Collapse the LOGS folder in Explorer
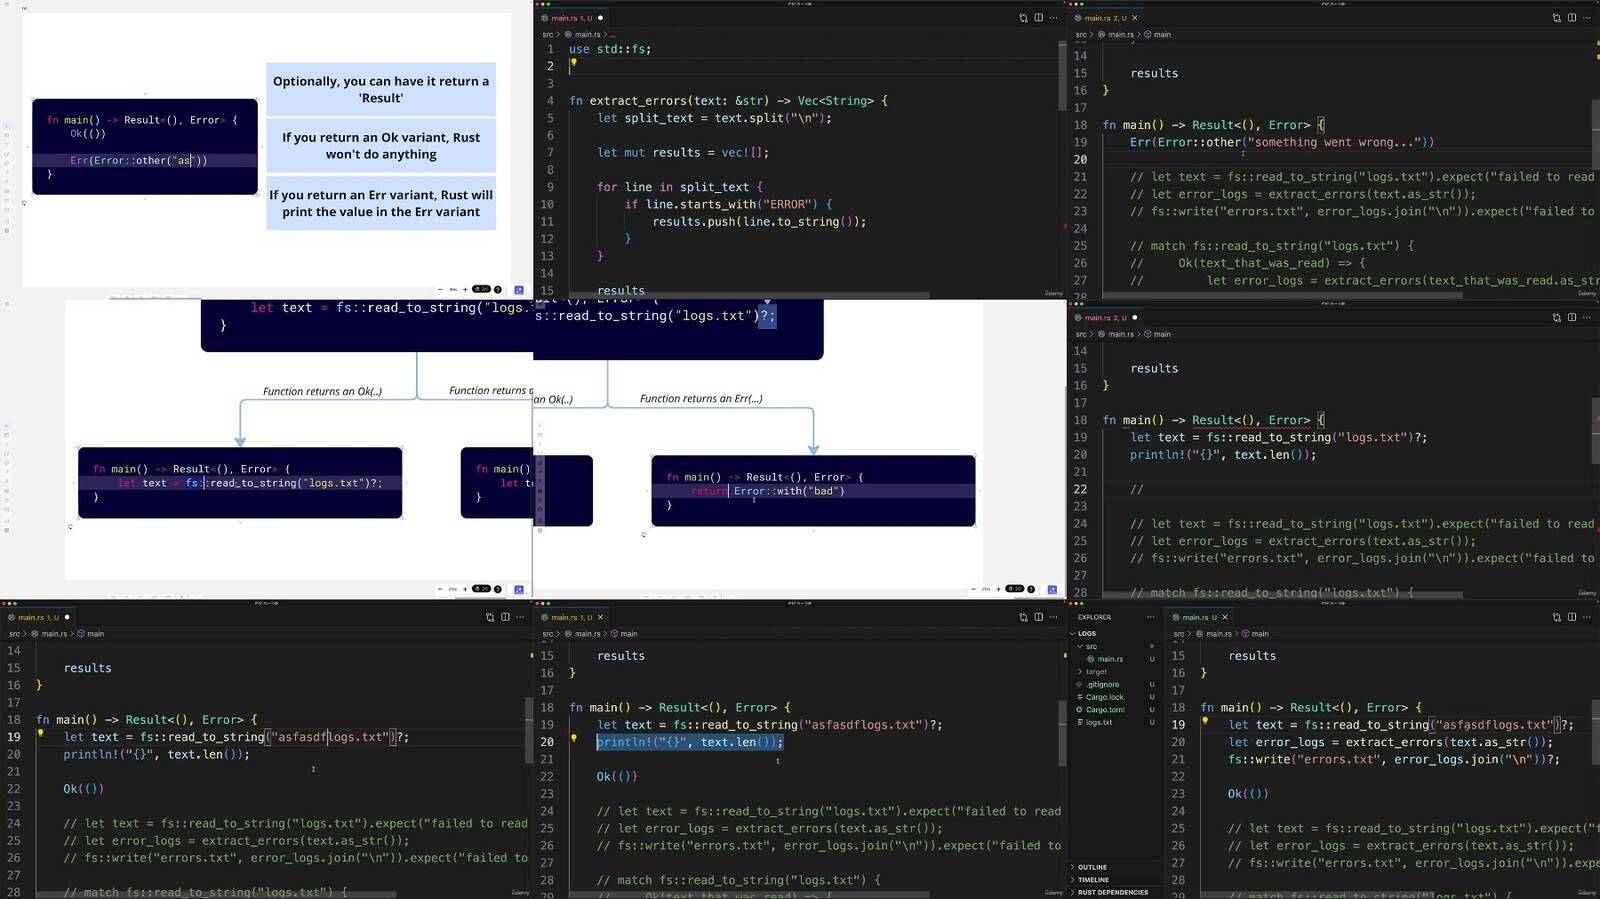 click(1073, 634)
